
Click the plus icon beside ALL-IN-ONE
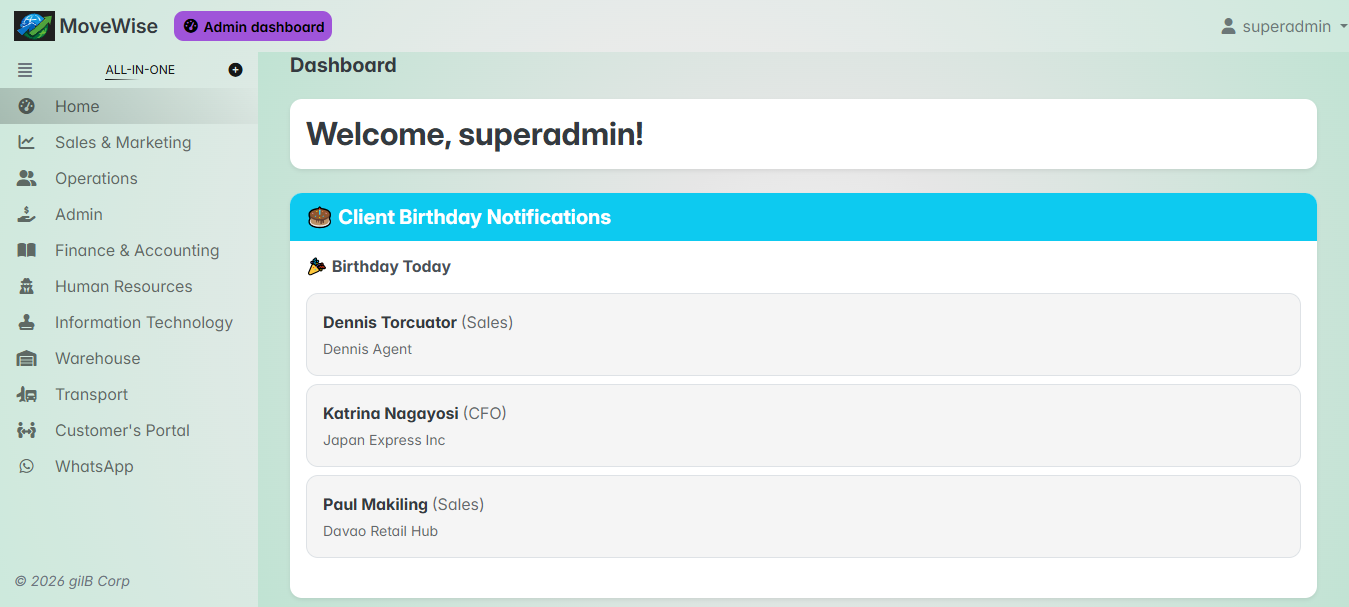point(235,70)
